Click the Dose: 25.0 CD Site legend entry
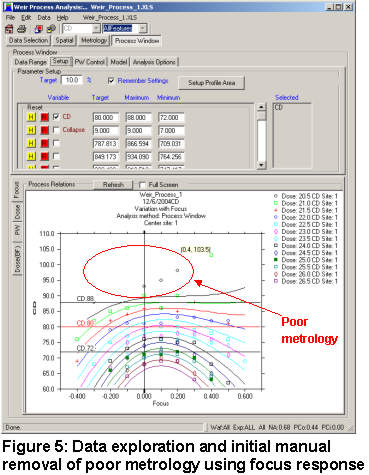Image resolution: width=369 pixels, height=475 pixels. point(306,260)
